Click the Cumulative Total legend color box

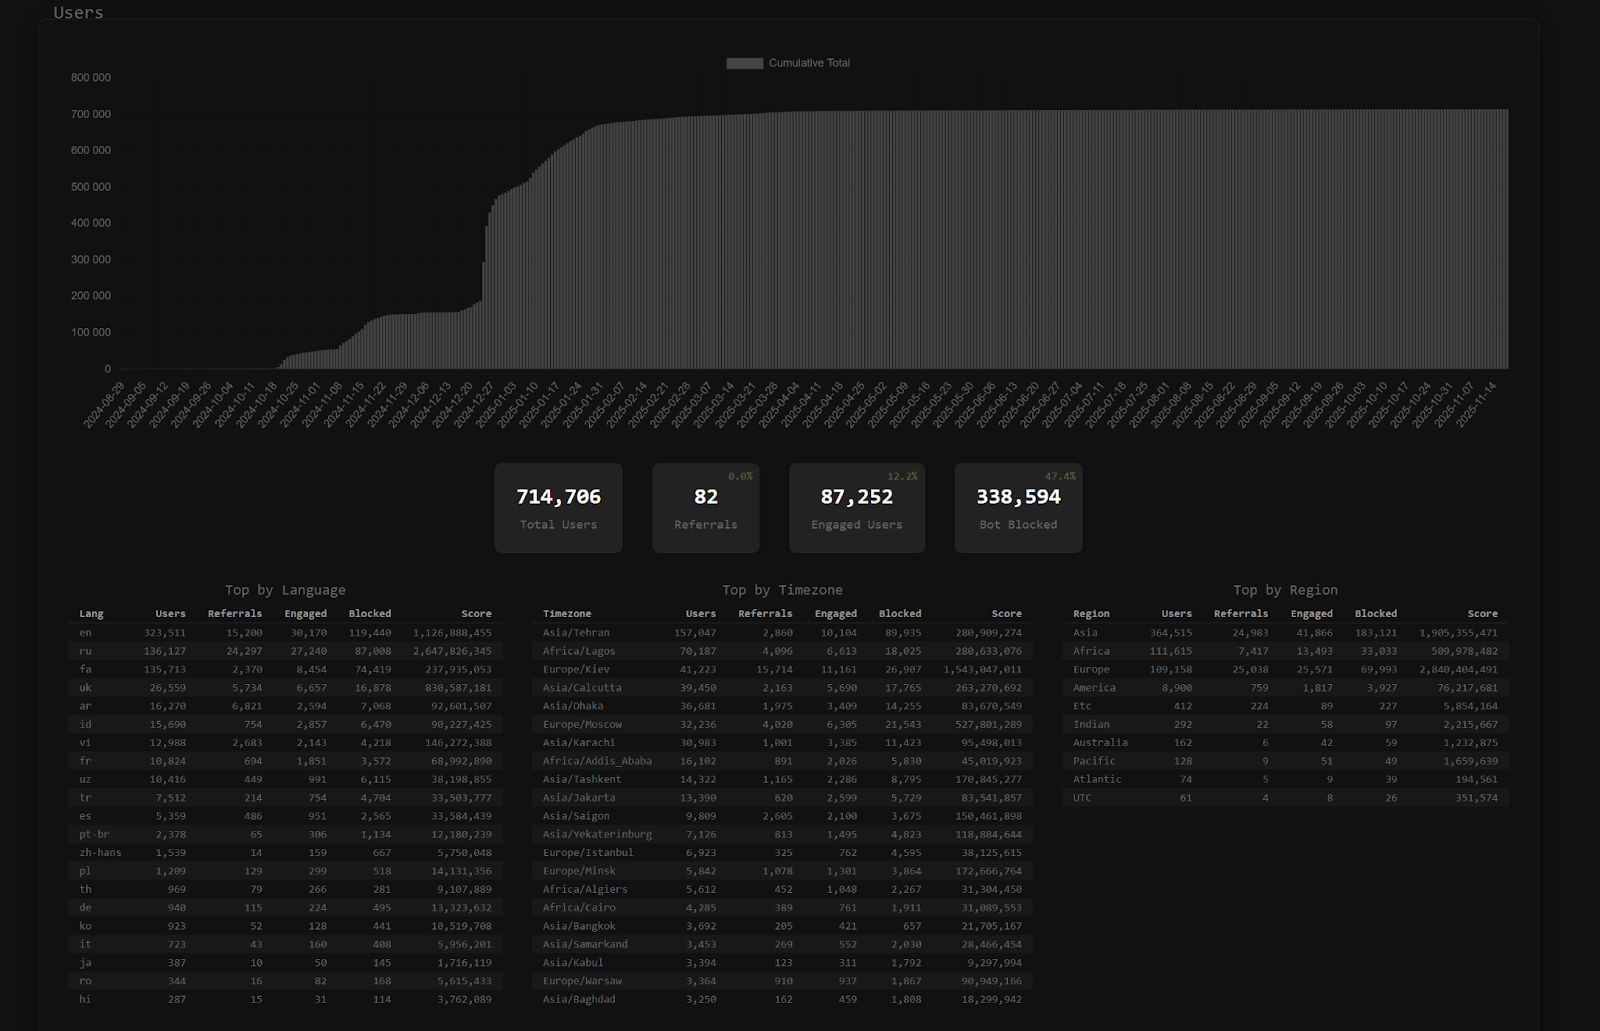(x=744, y=63)
